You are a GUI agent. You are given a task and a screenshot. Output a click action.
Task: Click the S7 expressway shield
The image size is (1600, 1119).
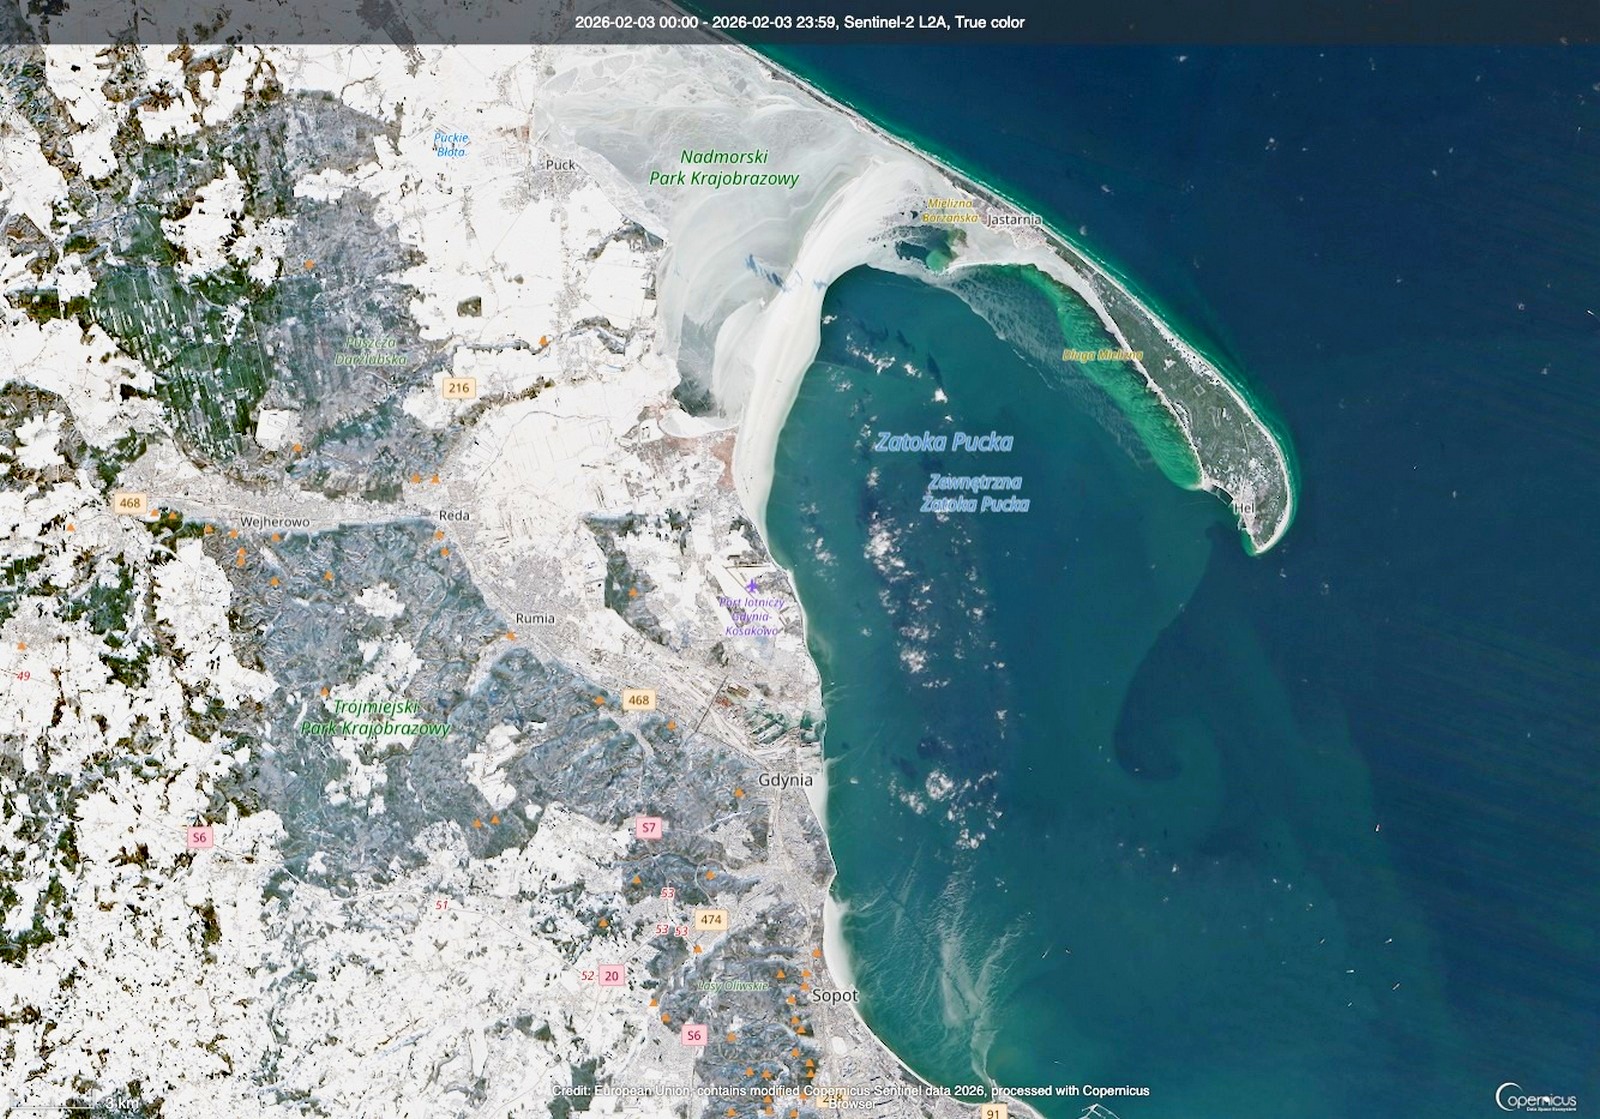649,827
